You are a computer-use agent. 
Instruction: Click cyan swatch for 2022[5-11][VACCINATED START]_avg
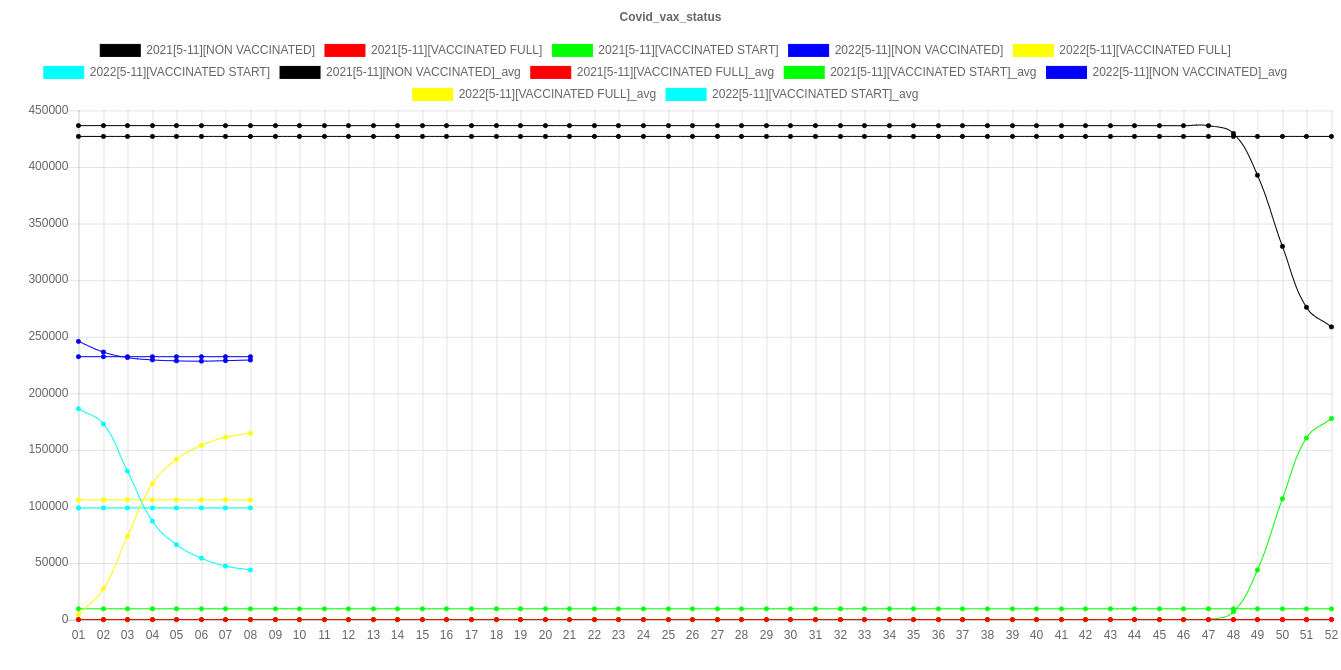(685, 94)
